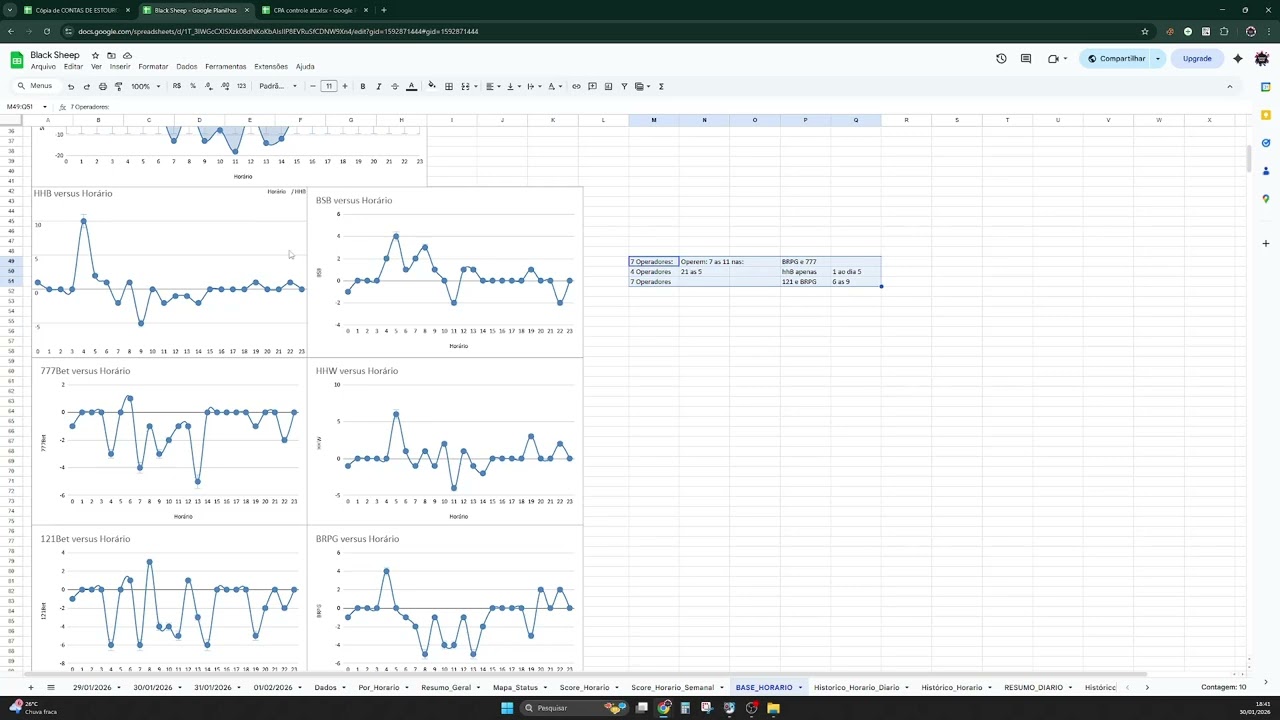Open horizontal alignment dropdown
This screenshot has width=1280, height=720.
pos(491,86)
